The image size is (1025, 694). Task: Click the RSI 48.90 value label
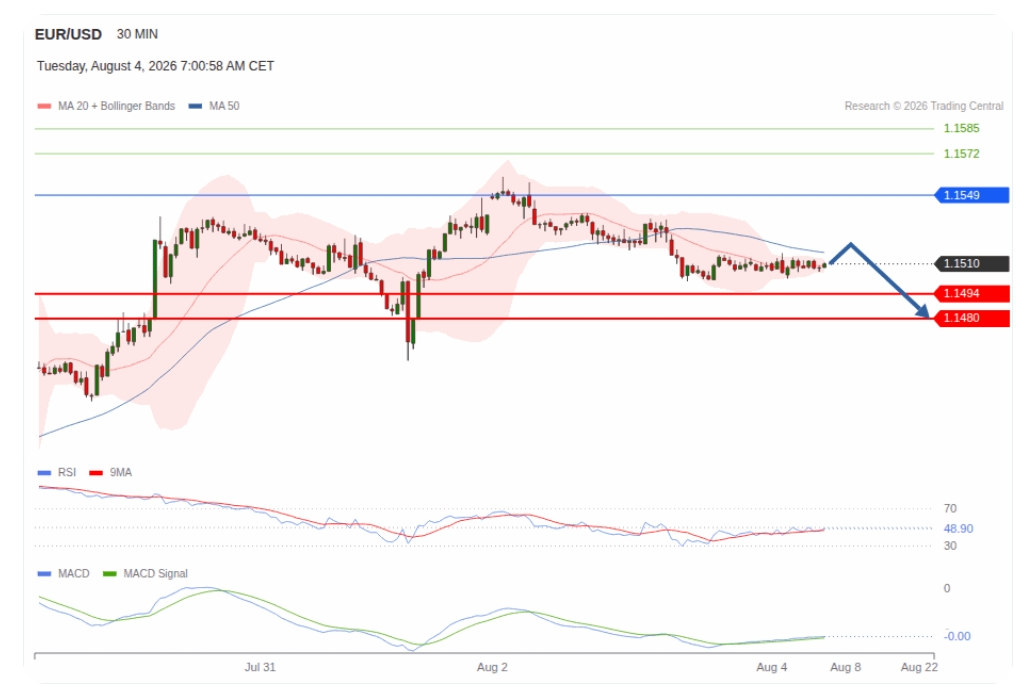958,529
